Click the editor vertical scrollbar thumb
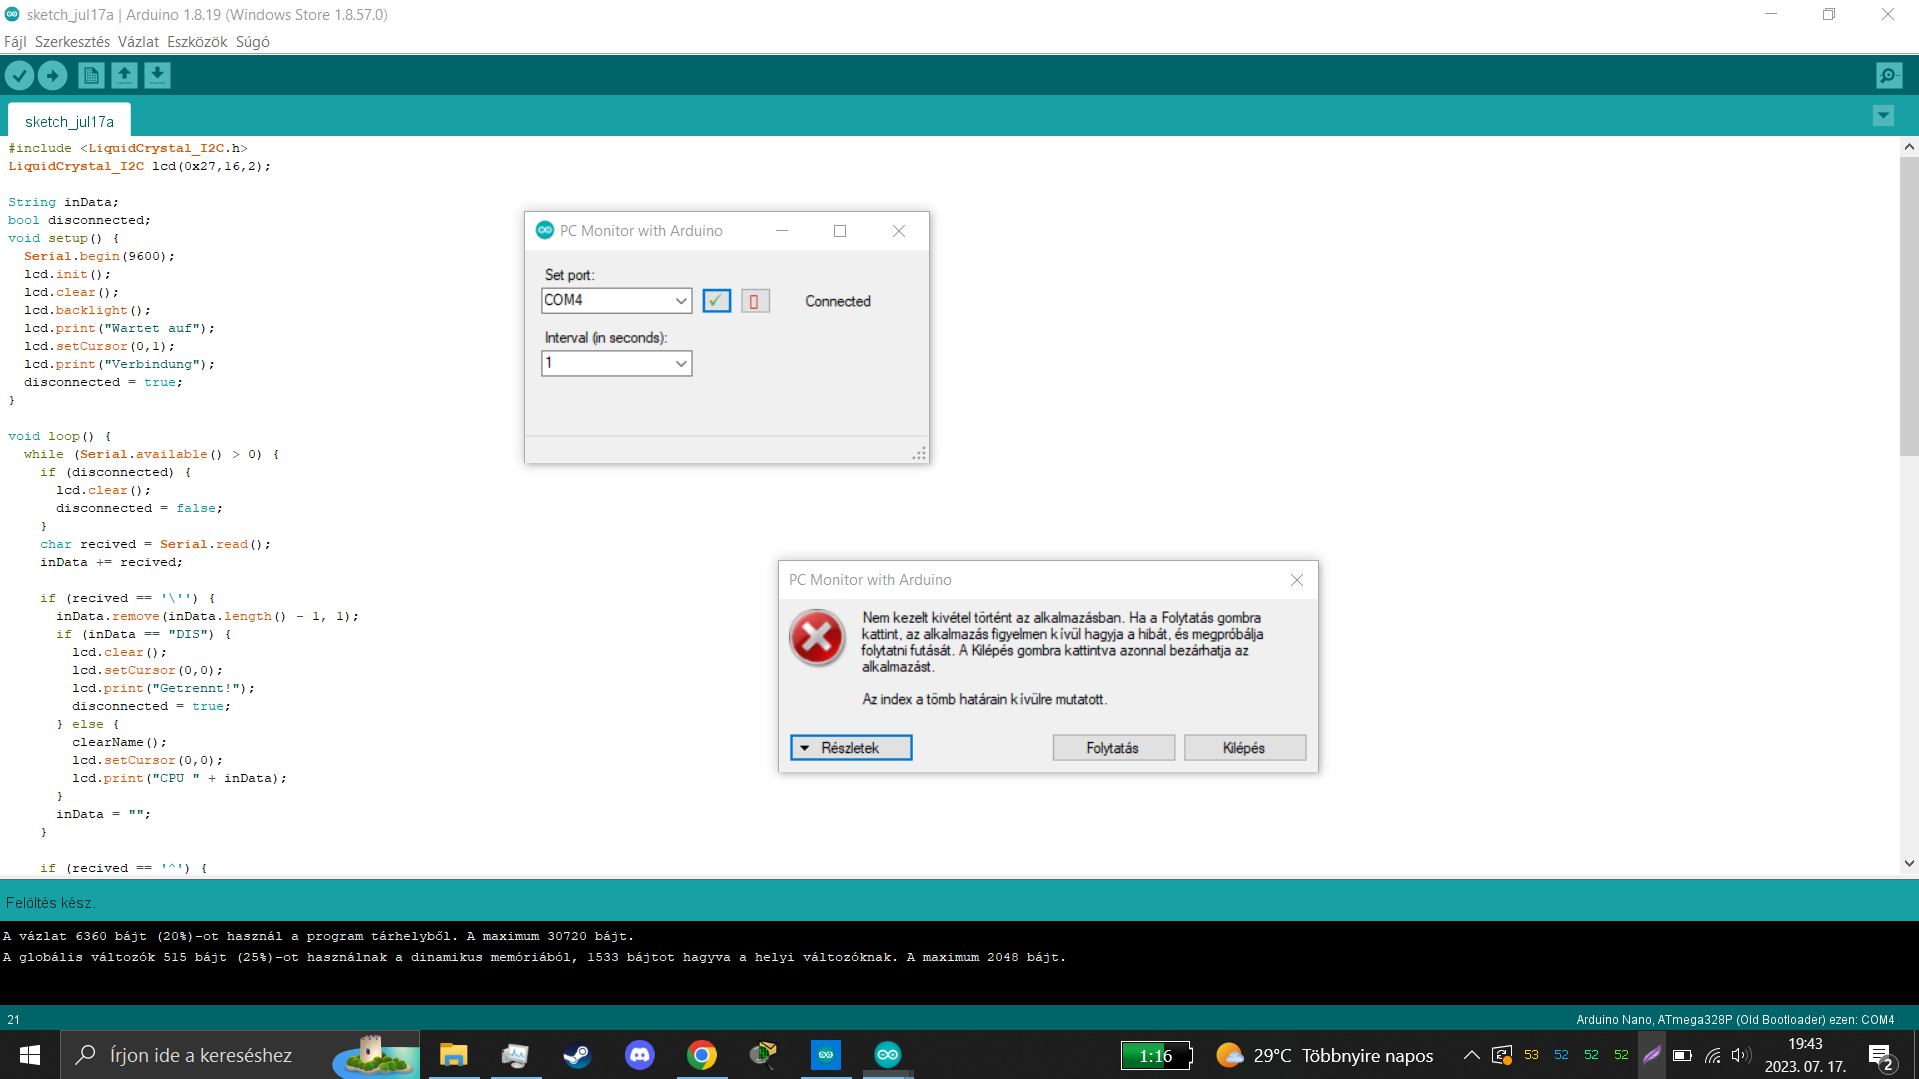Viewport: 1919px width, 1079px height. (1909, 306)
